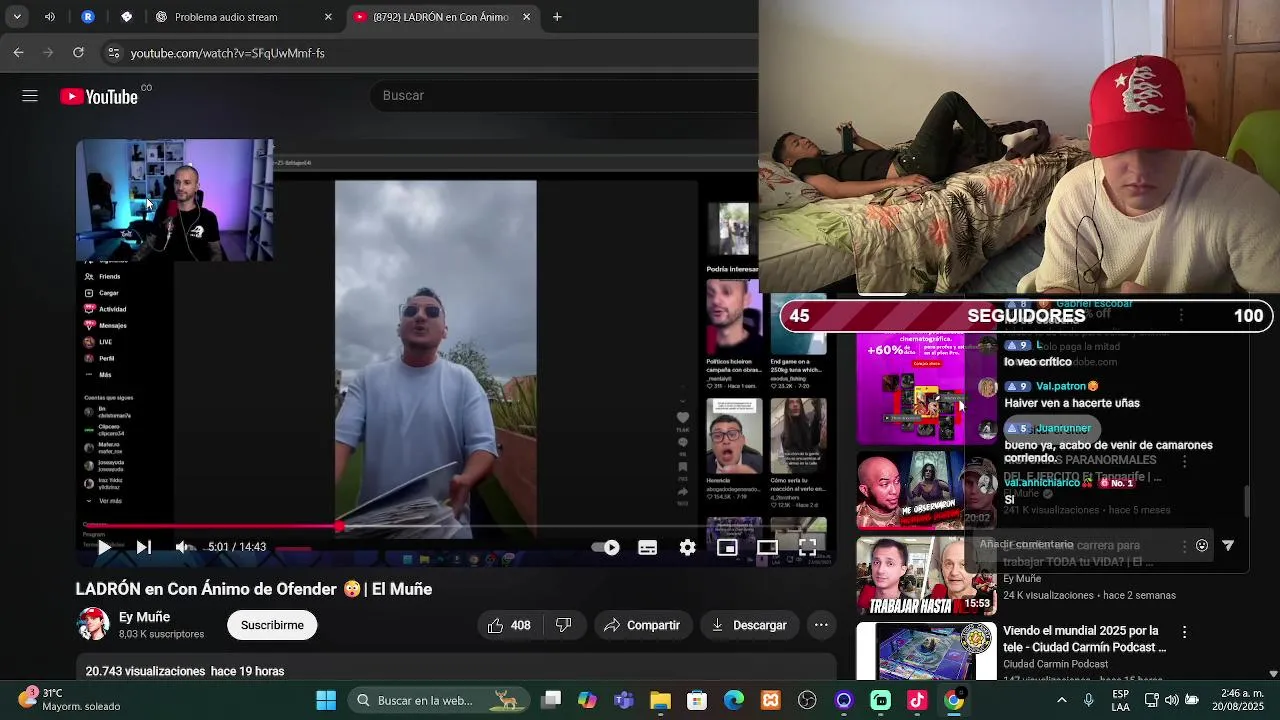Download the video with Descargar

[x=749, y=625]
